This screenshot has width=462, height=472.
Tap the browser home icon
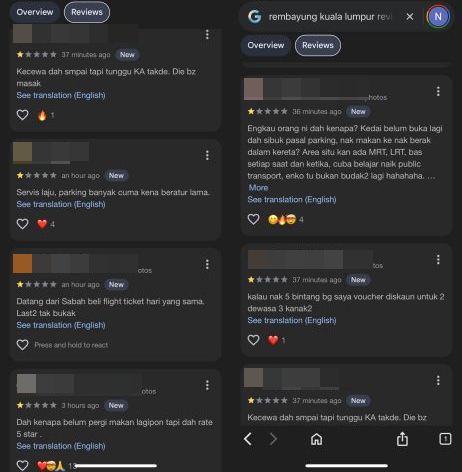316,439
